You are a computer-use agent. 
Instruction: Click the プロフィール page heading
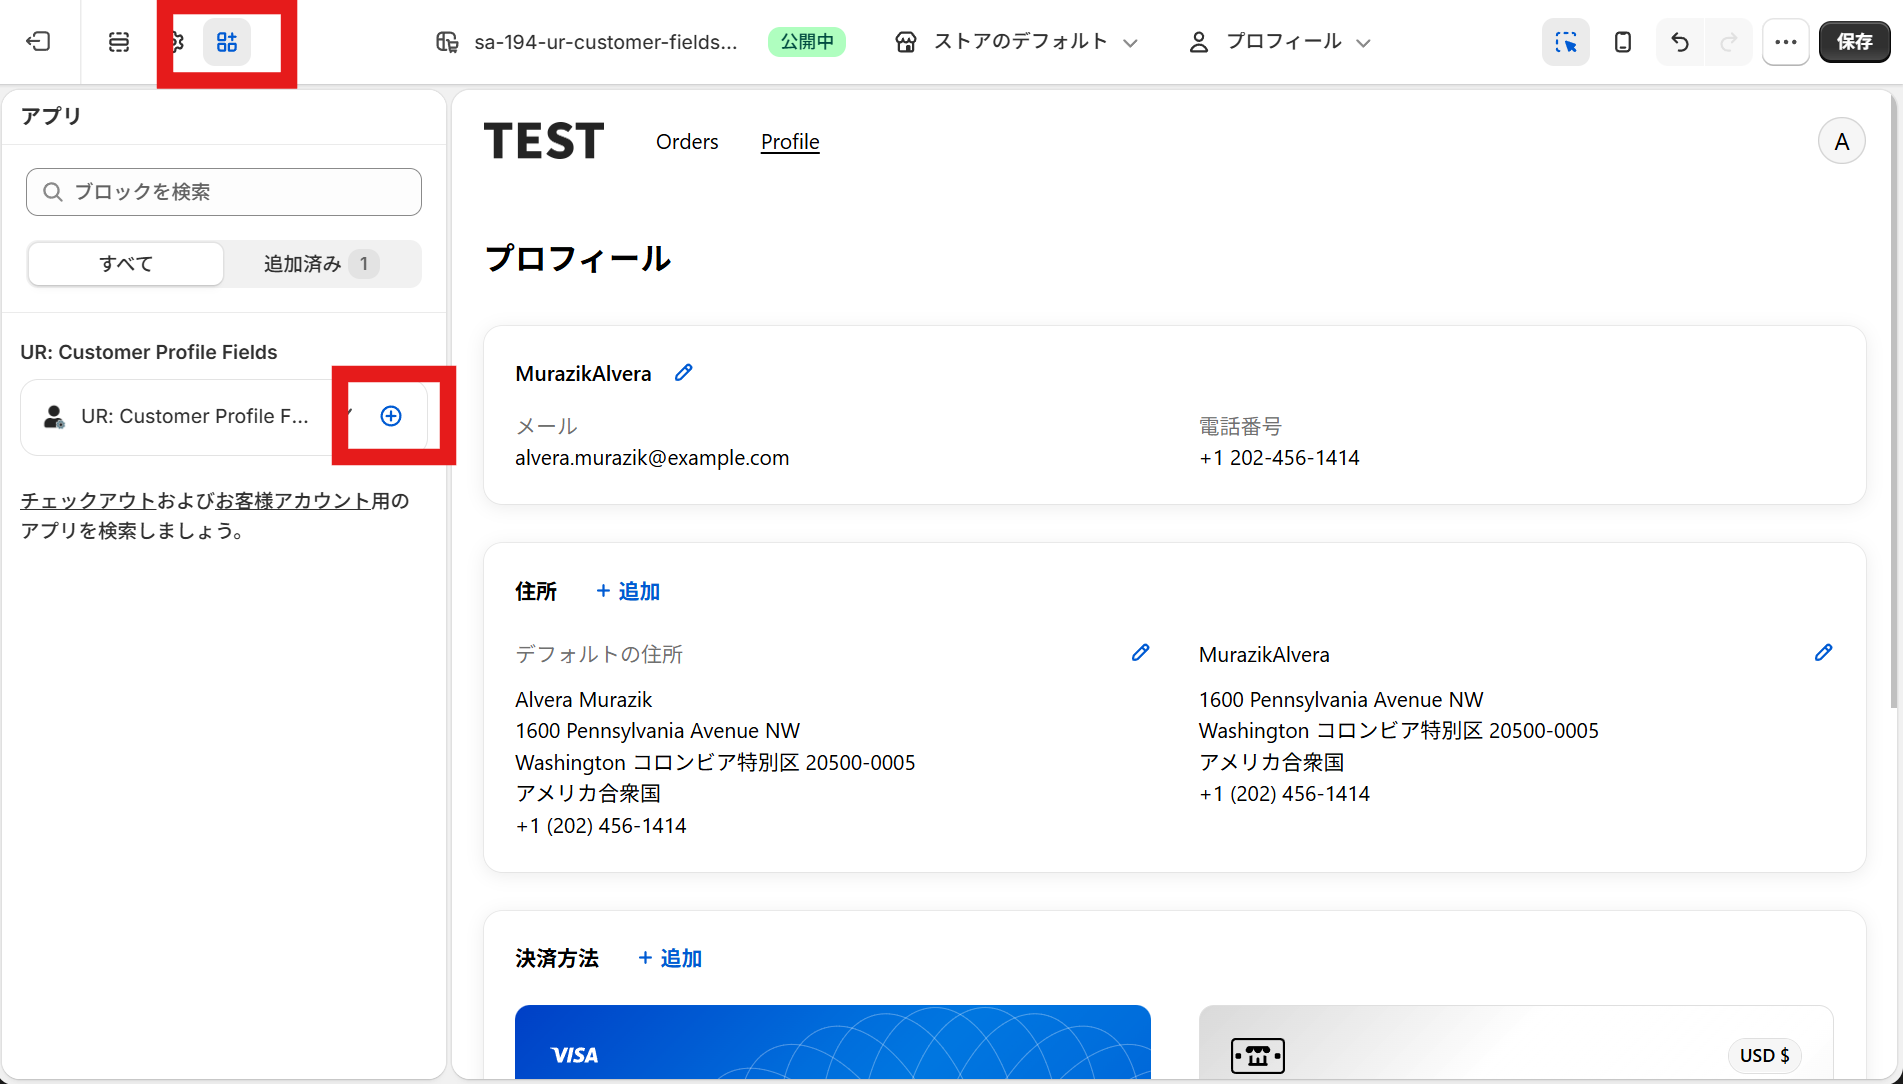coord(578,259)
